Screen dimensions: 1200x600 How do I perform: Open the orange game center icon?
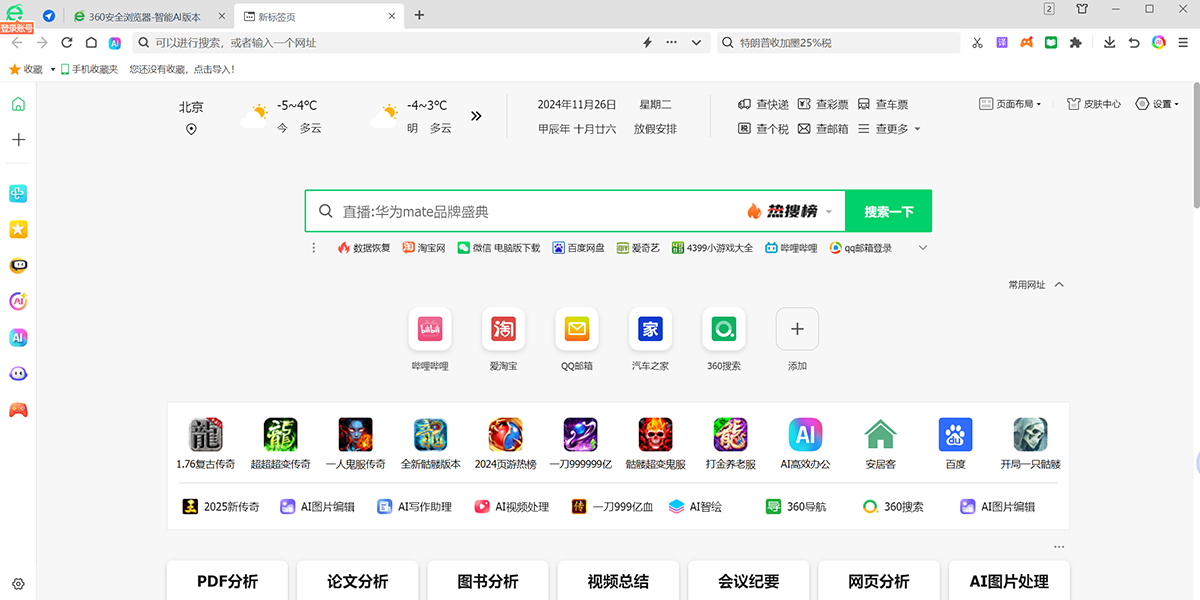pos(1025,42)
